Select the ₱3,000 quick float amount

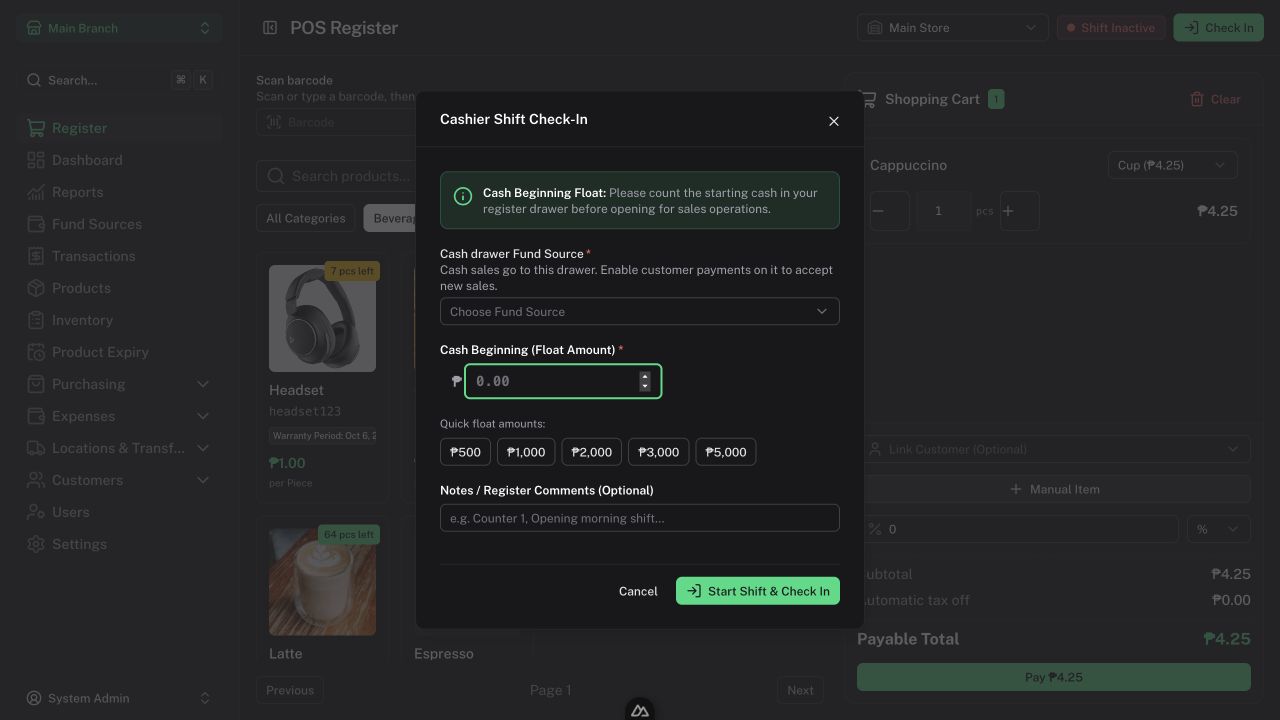(x=659, y=452)
